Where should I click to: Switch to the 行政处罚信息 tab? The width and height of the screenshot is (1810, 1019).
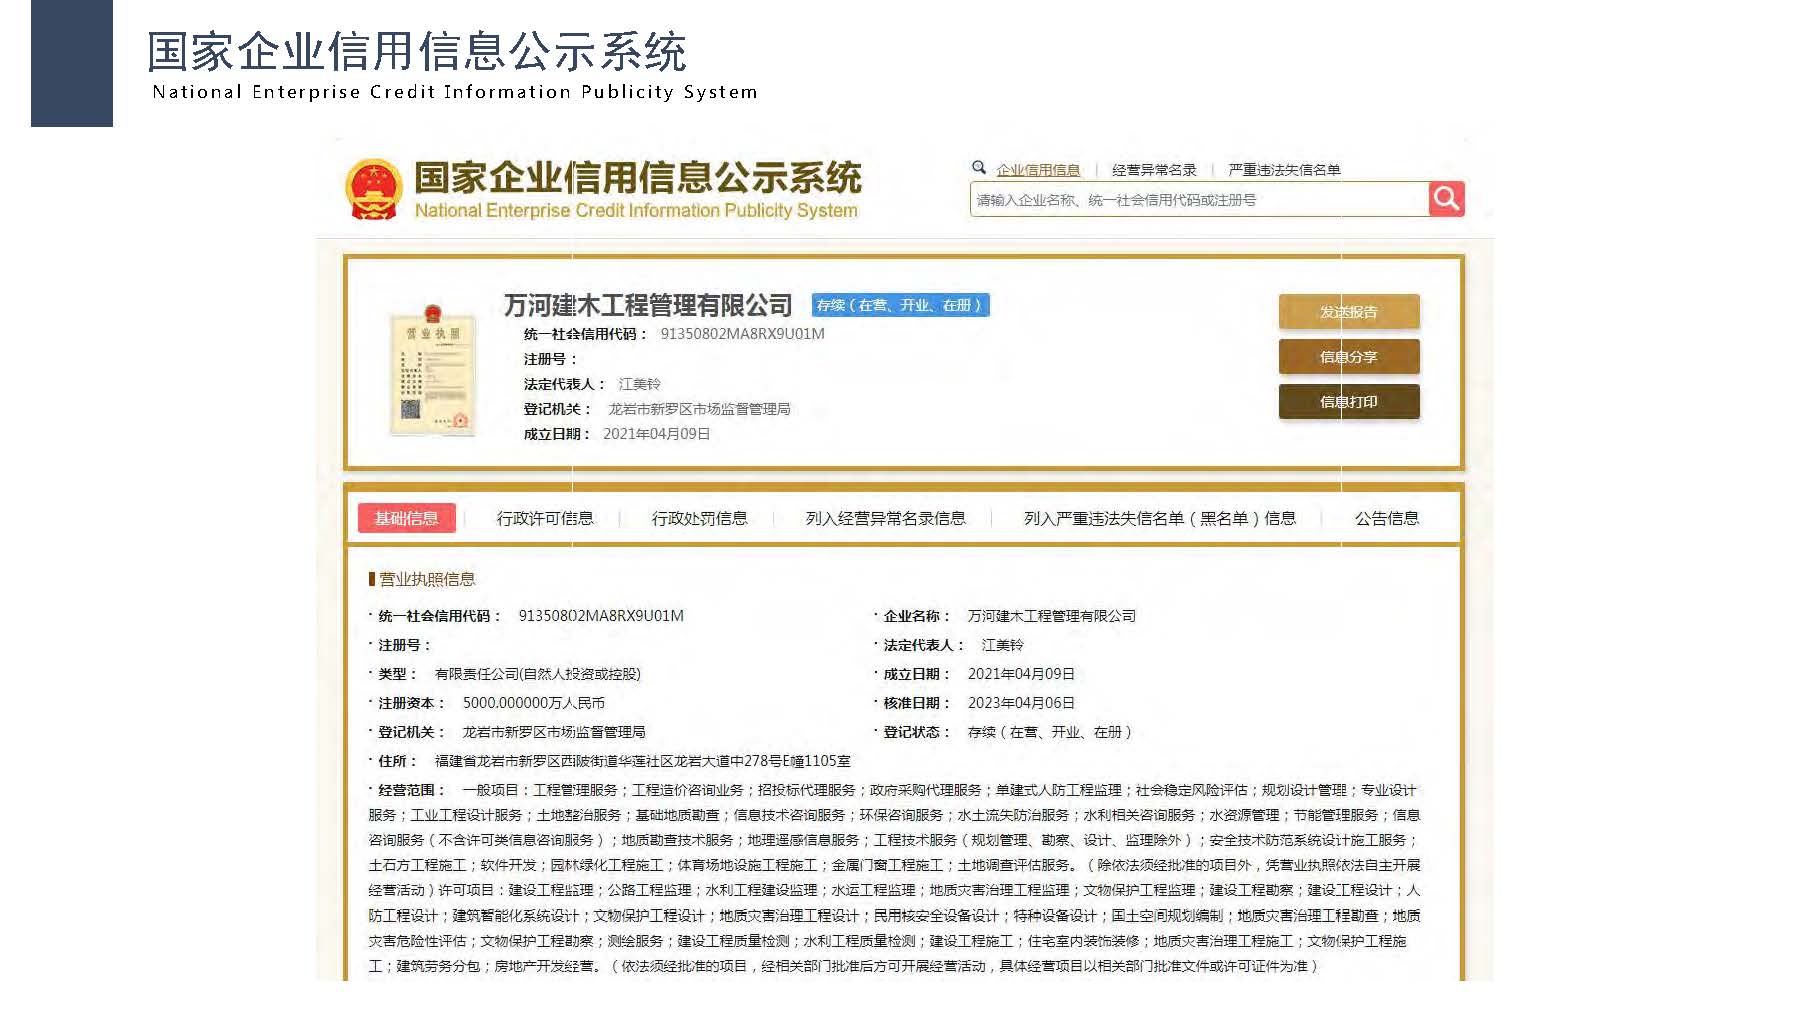(700, 518)
